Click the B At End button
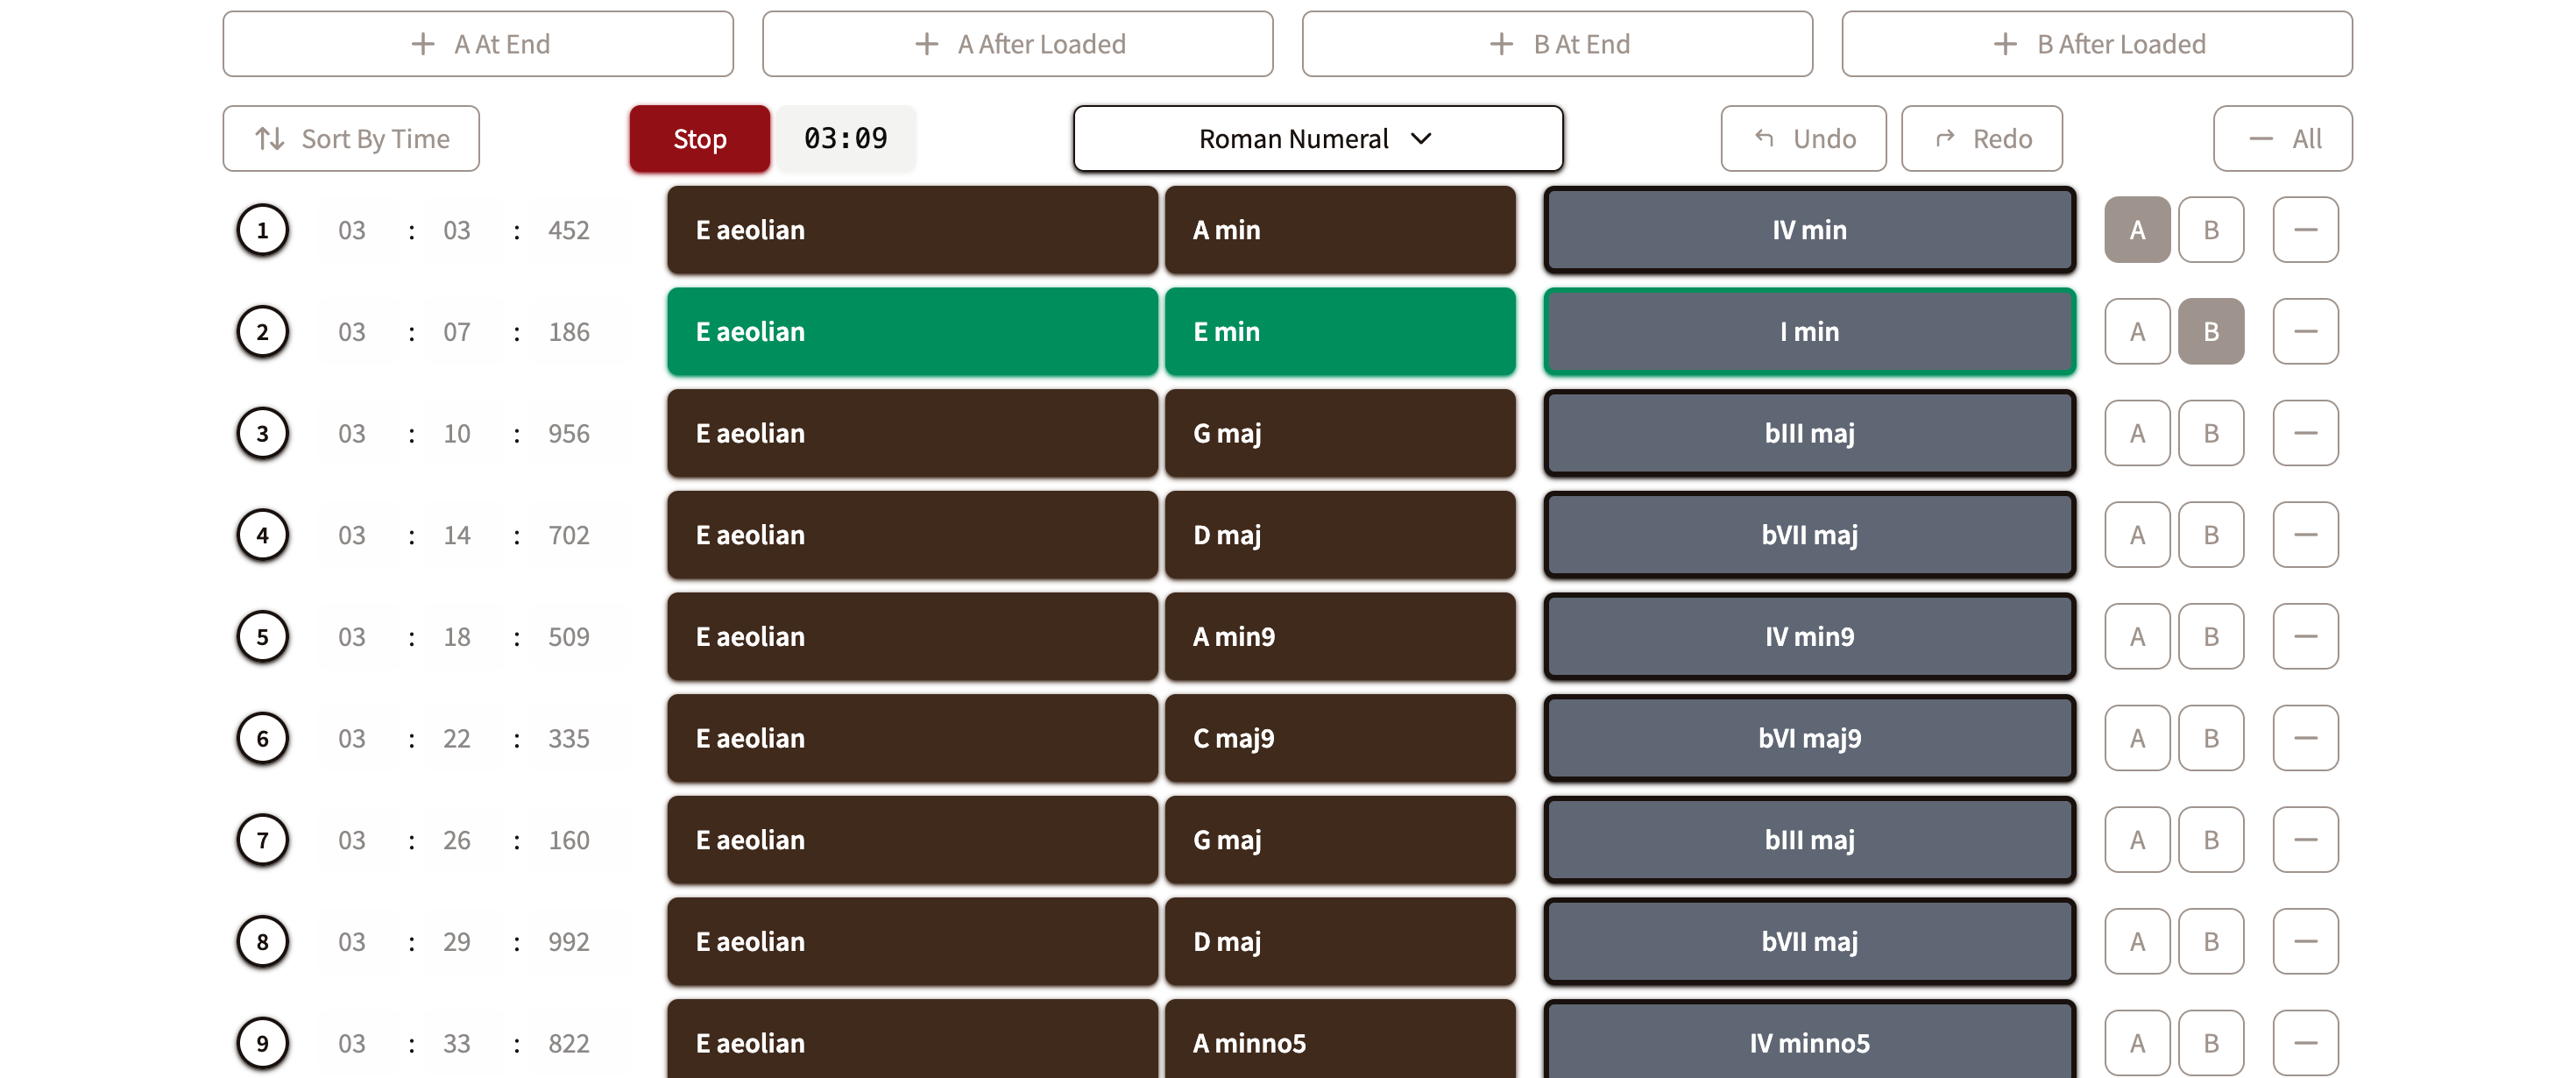The height and width of the screenshot is (1078, 2576). (1557, 44)
